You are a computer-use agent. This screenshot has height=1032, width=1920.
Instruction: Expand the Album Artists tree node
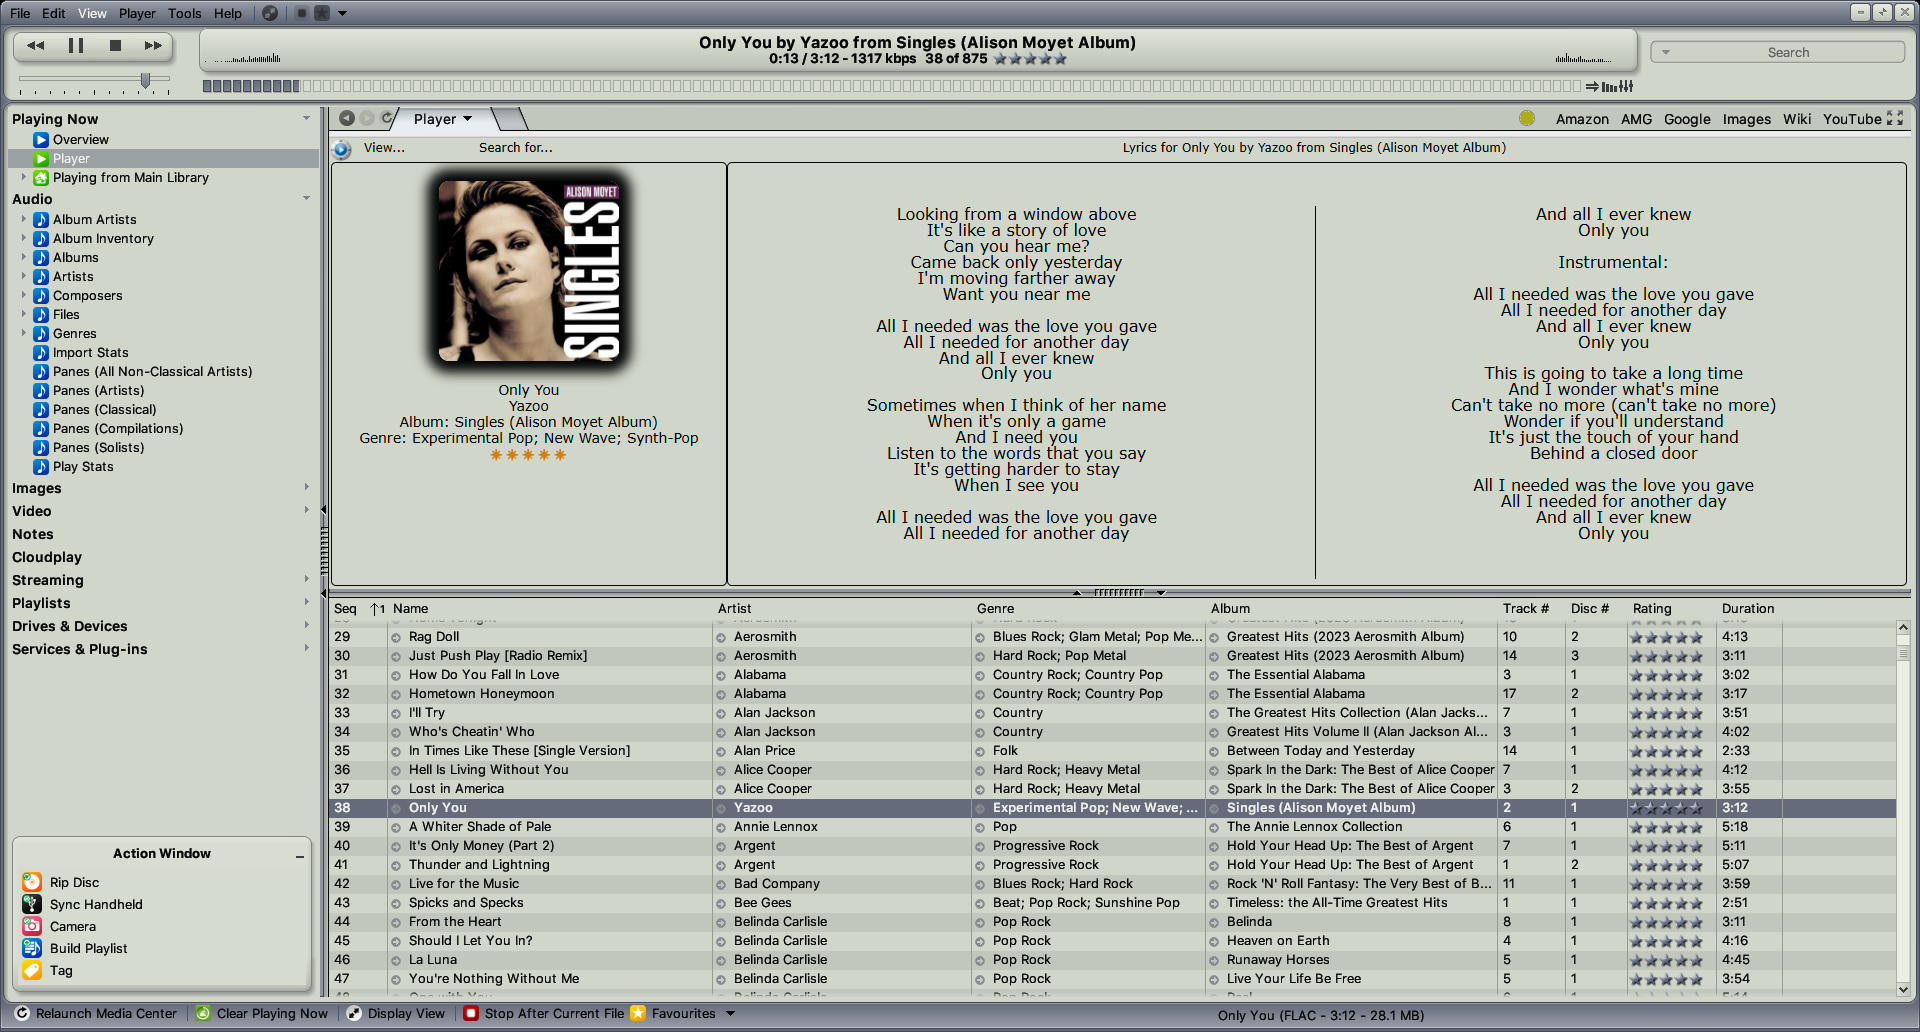pyautogui.click(x=24, y=219)
